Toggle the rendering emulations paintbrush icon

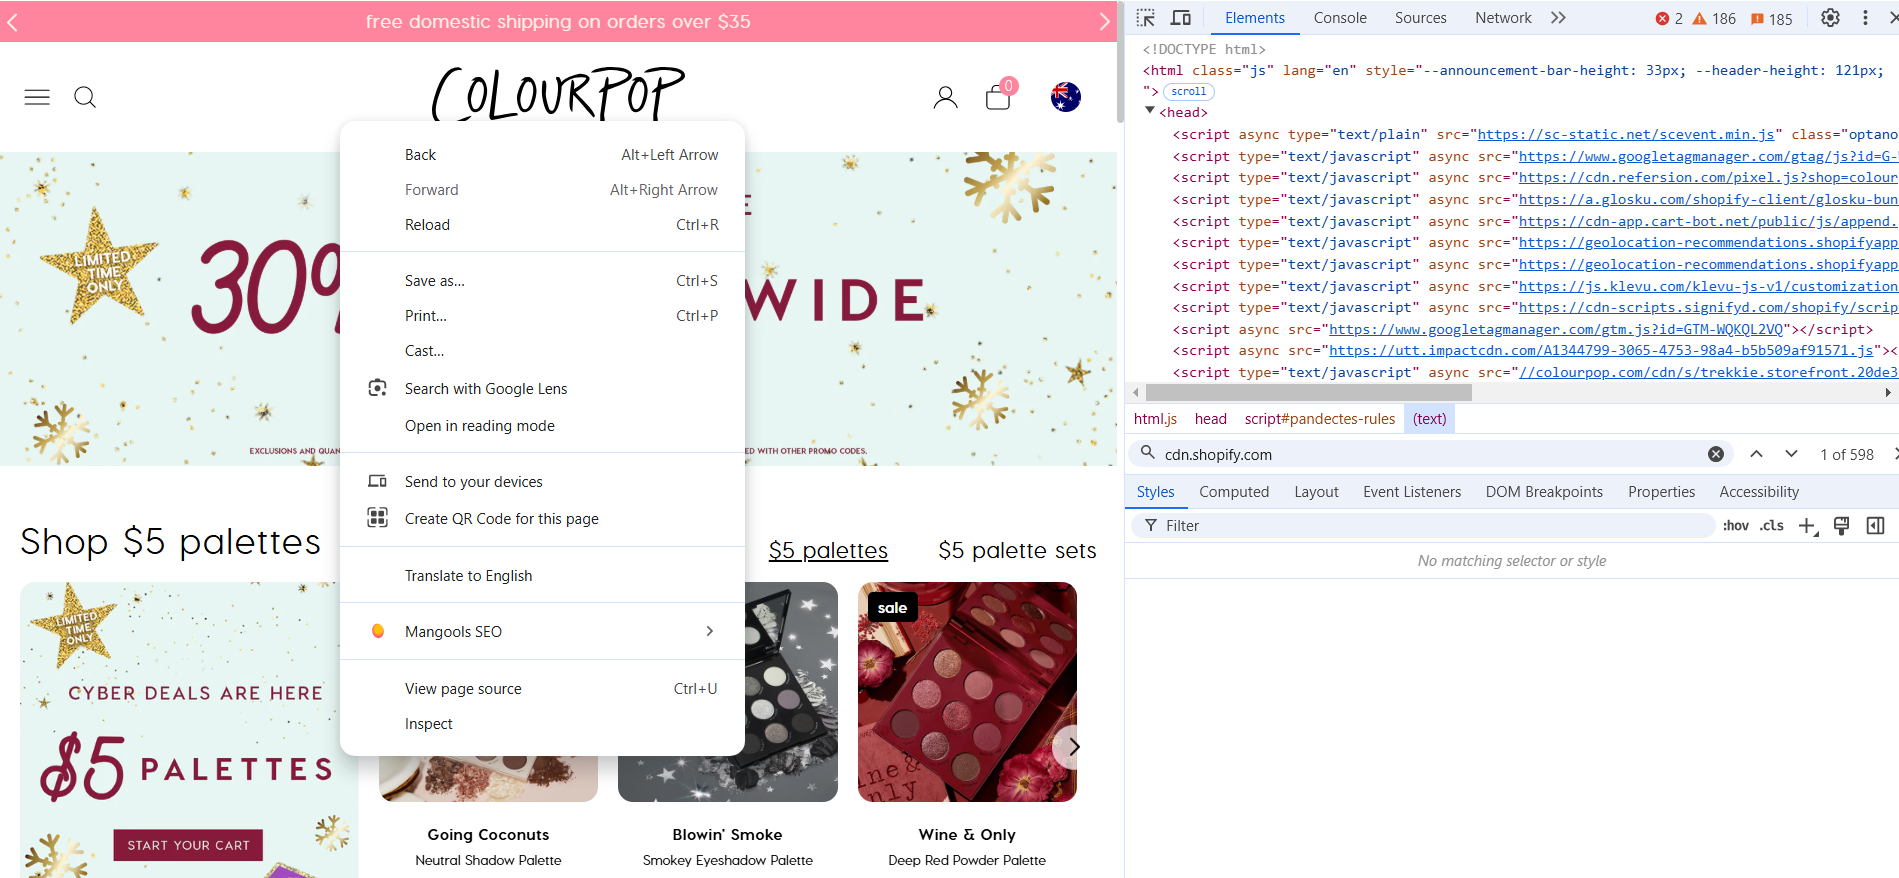click(1841, 526)
